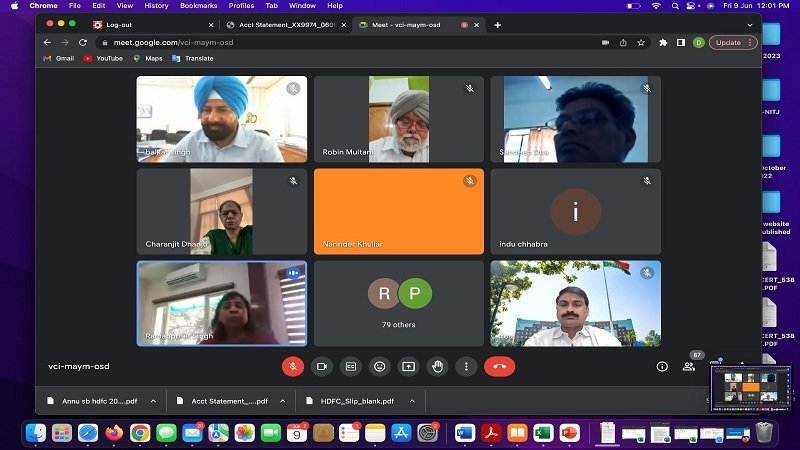Click the Present now screen share icon

[x=408, y=366]
